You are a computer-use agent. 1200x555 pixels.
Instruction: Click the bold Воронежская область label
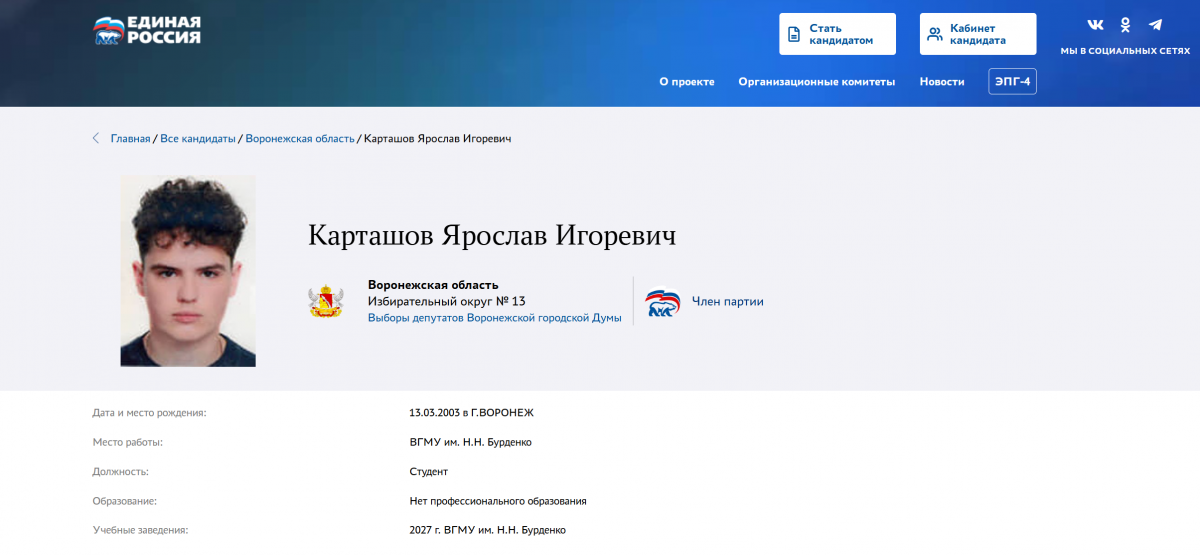pos(433,285)
